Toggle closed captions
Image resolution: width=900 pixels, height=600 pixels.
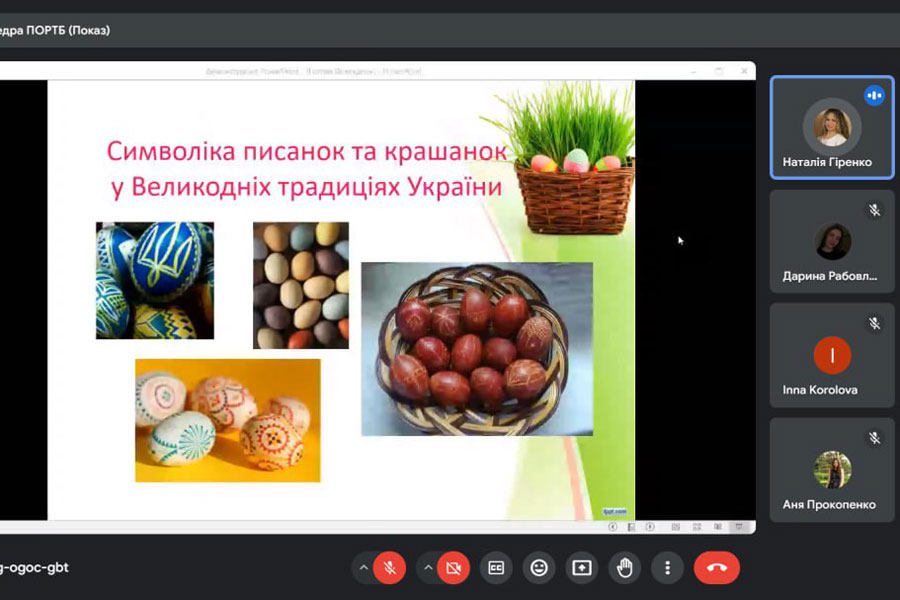pos(496,568)
